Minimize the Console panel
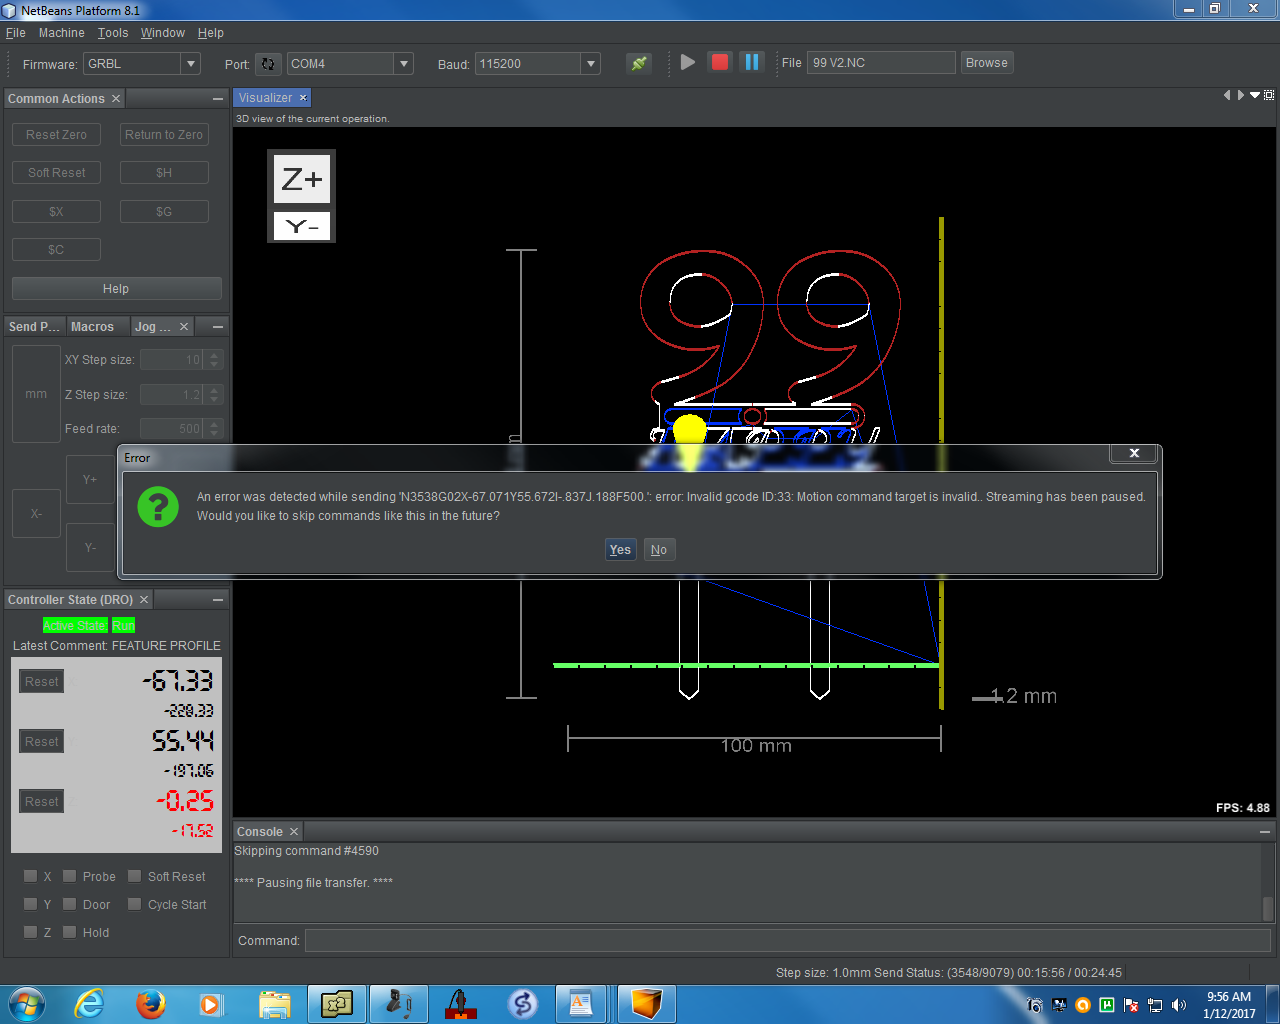 (x=1266, y=831)
